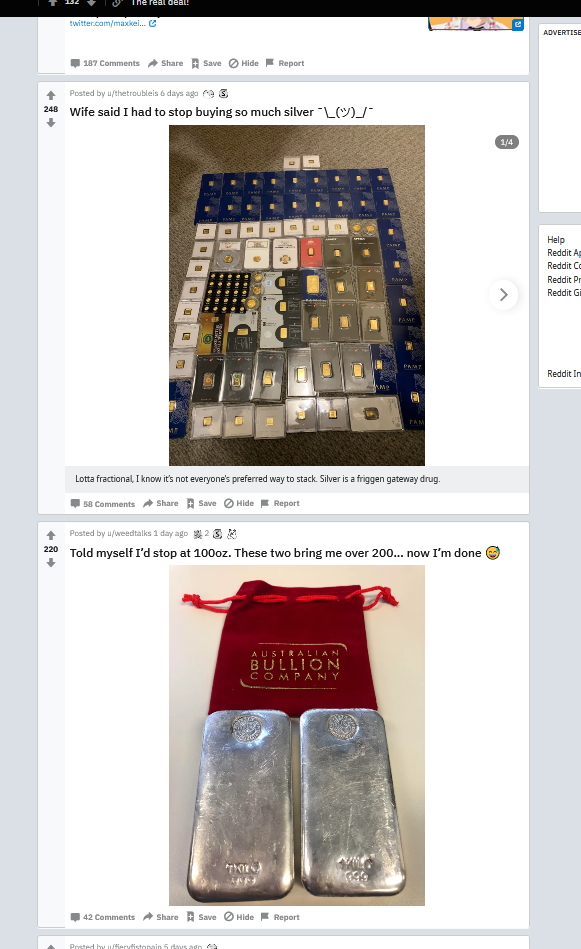Open the Help link in sidebar
This screenshot has height=949, width=581.
click(556, 240)
